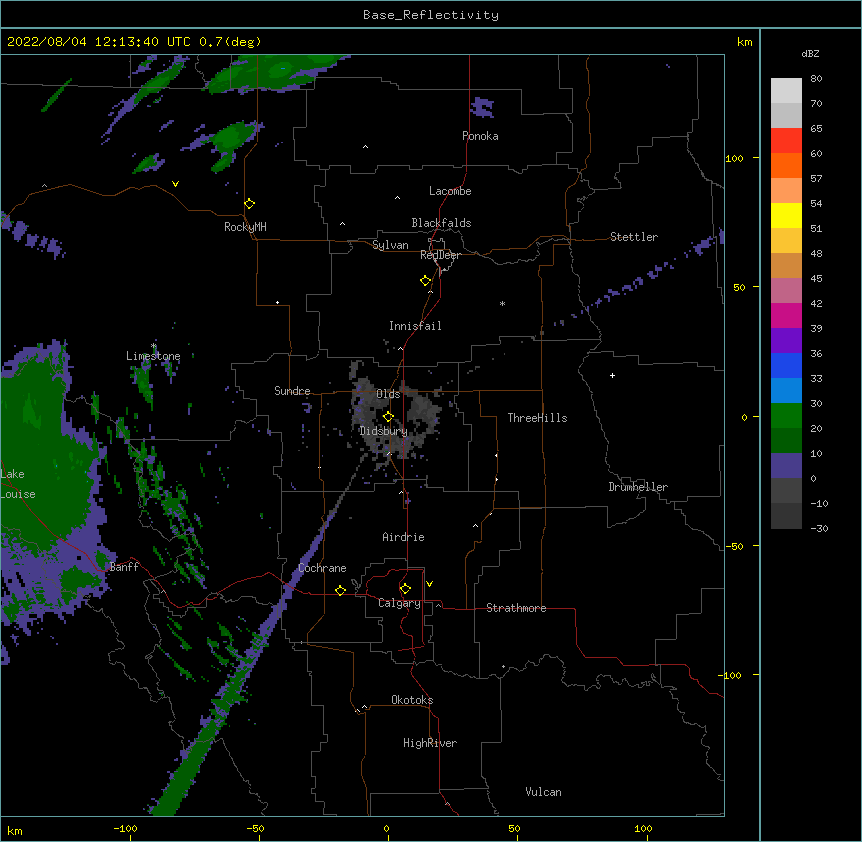Click the blue 36 dBZ color band
The height and width of the screenshot is (842, 862).
[x=786, y=365]
